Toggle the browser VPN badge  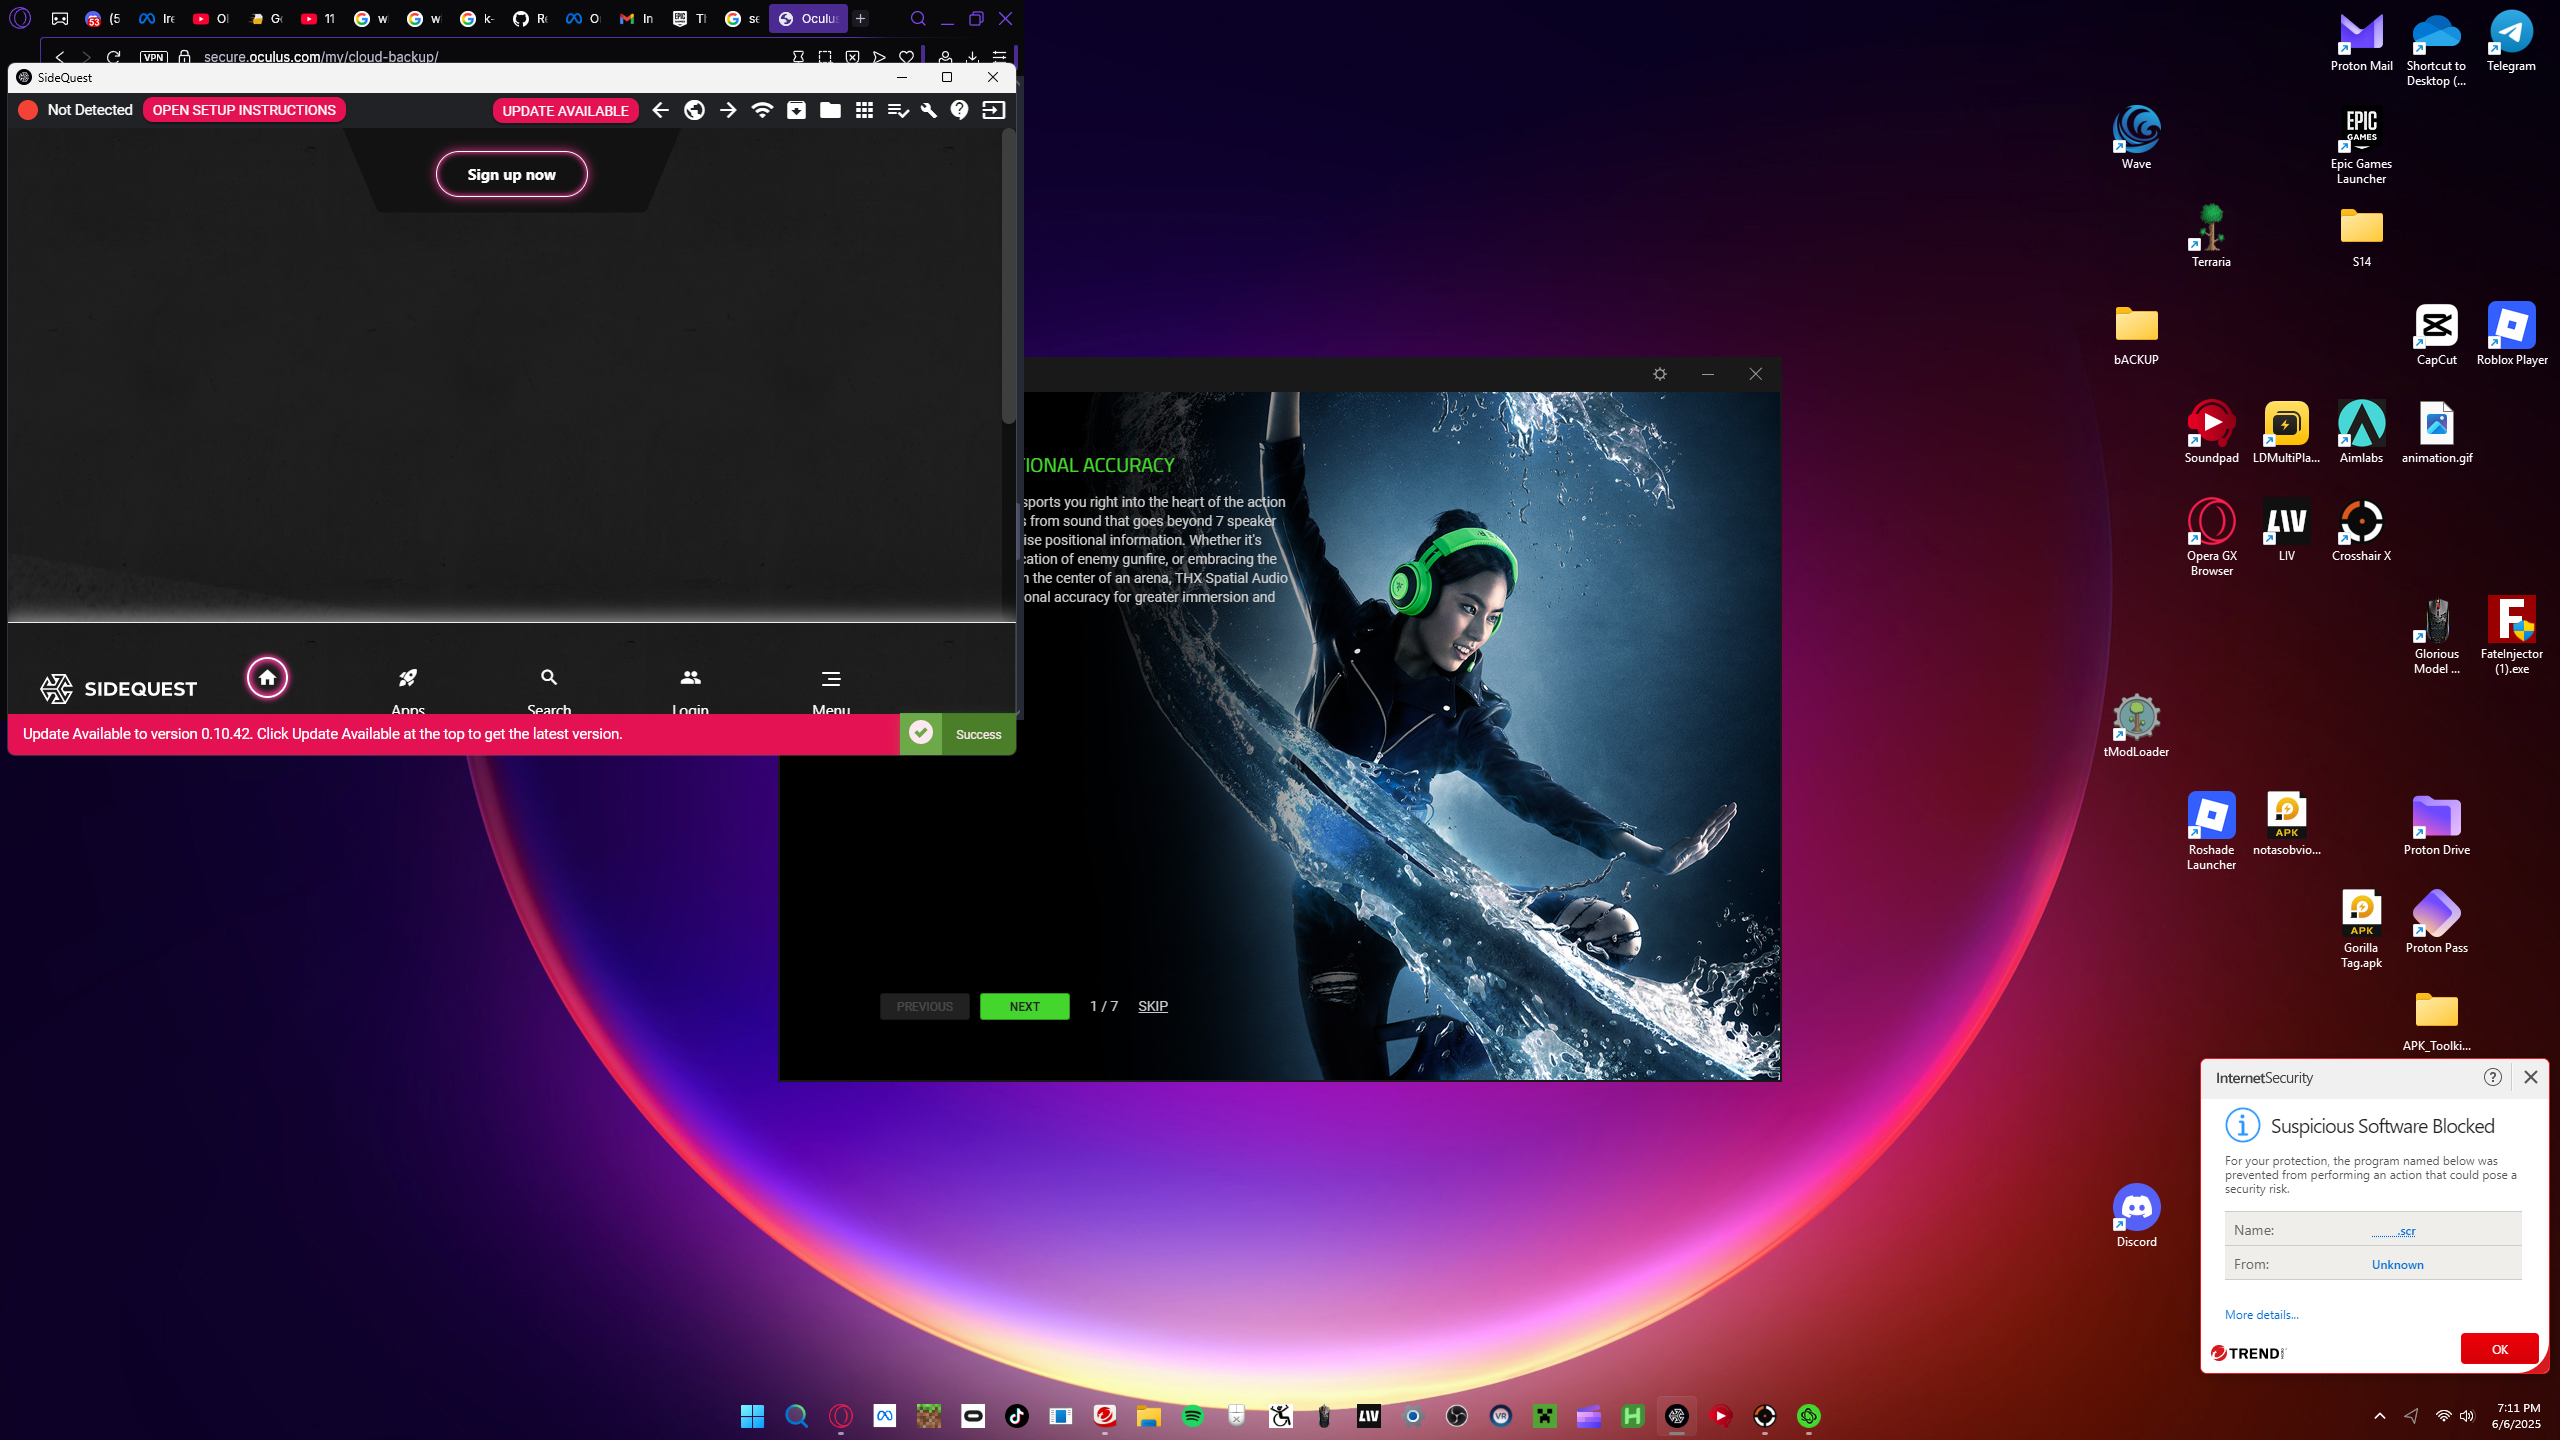pos(154,57)
